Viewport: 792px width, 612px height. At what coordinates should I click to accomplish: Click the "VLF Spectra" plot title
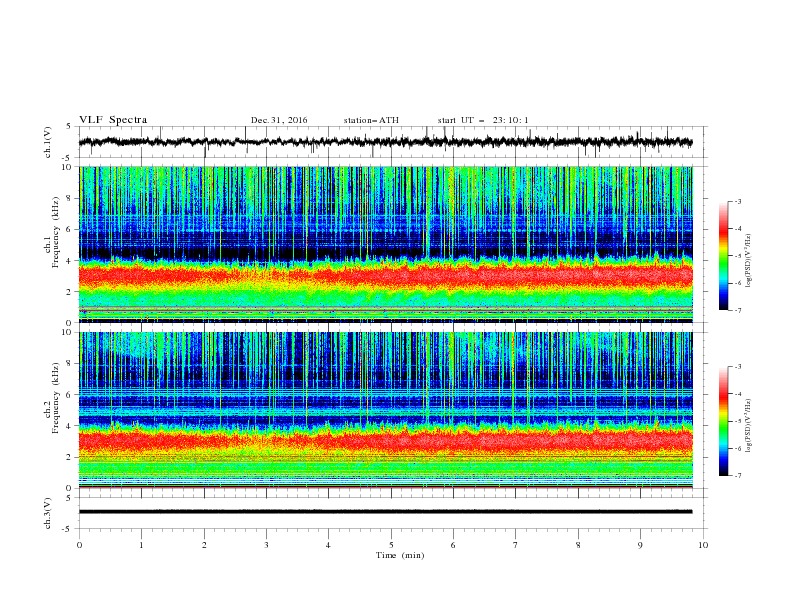(113, 120)
